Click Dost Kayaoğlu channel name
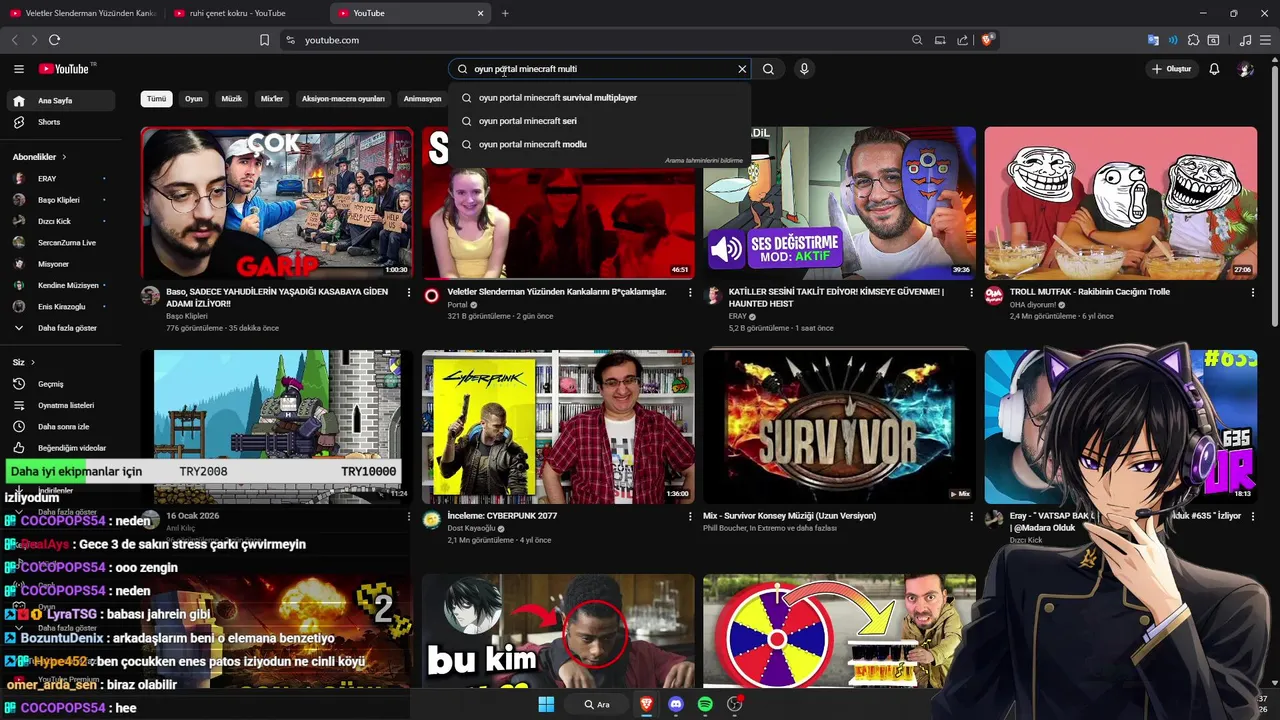Viewport: 1280px width, 720px height. 471,528
